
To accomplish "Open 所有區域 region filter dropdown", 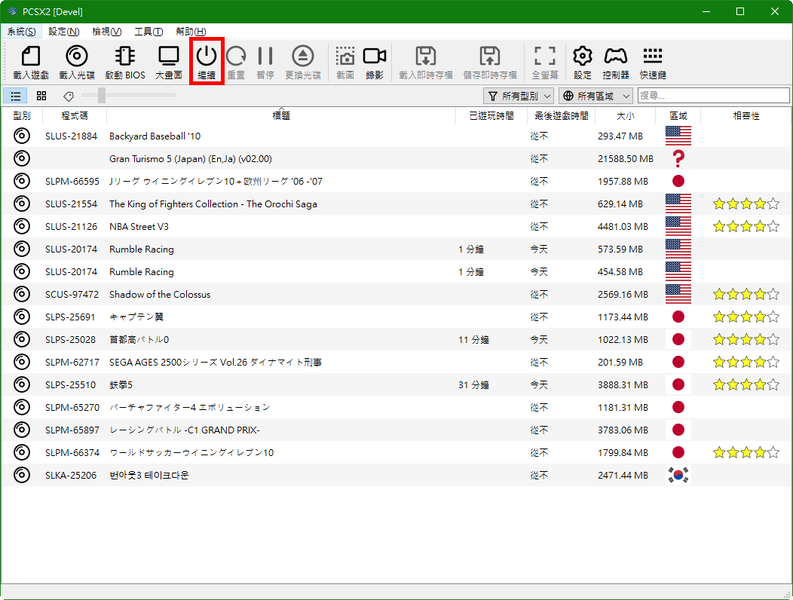I will click(595, 96).
